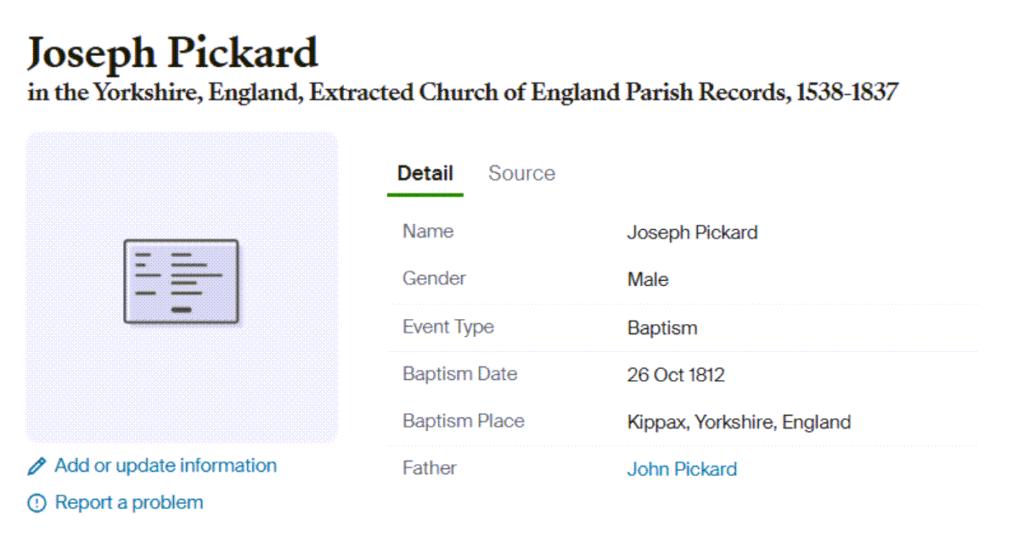Click the Event Type field label
Screen dimensions: 1024x543
pyautogui.click(x=448, y=327)
